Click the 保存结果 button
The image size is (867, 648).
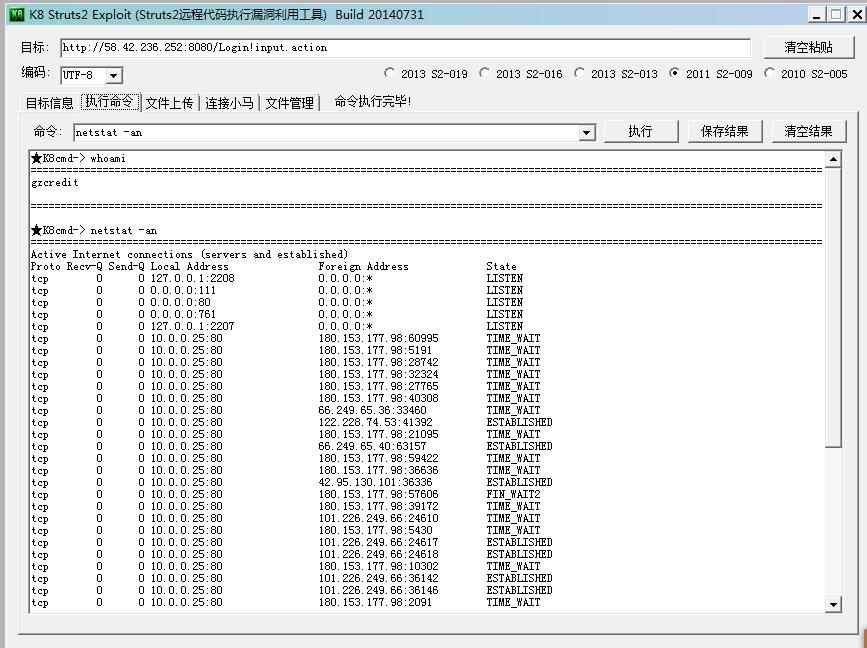pyautogui.click(x=725, y=132)
